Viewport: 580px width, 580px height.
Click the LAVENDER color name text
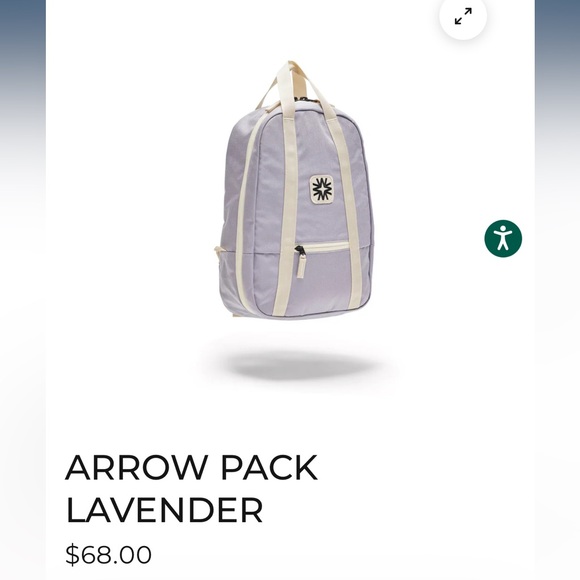coord(164,509)
